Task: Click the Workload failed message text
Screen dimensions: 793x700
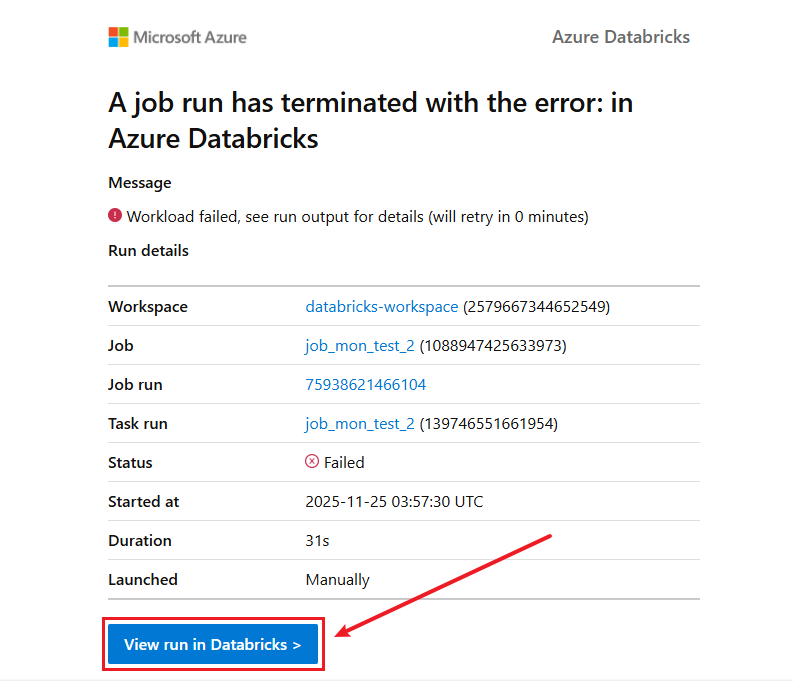Action: (x=357, y=217)
